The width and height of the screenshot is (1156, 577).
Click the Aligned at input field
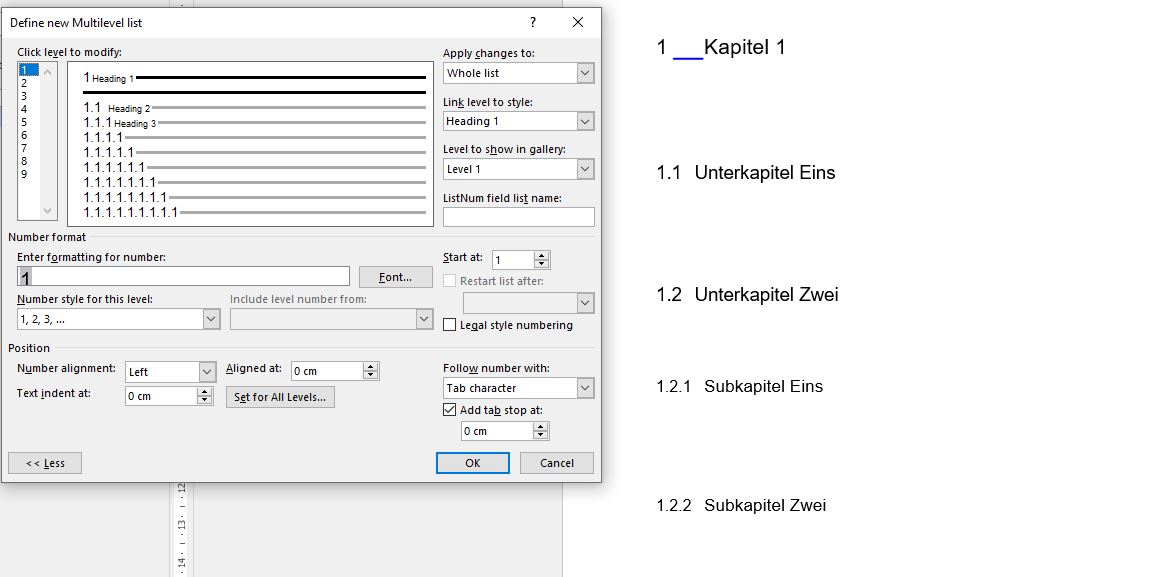coord(327,371)
